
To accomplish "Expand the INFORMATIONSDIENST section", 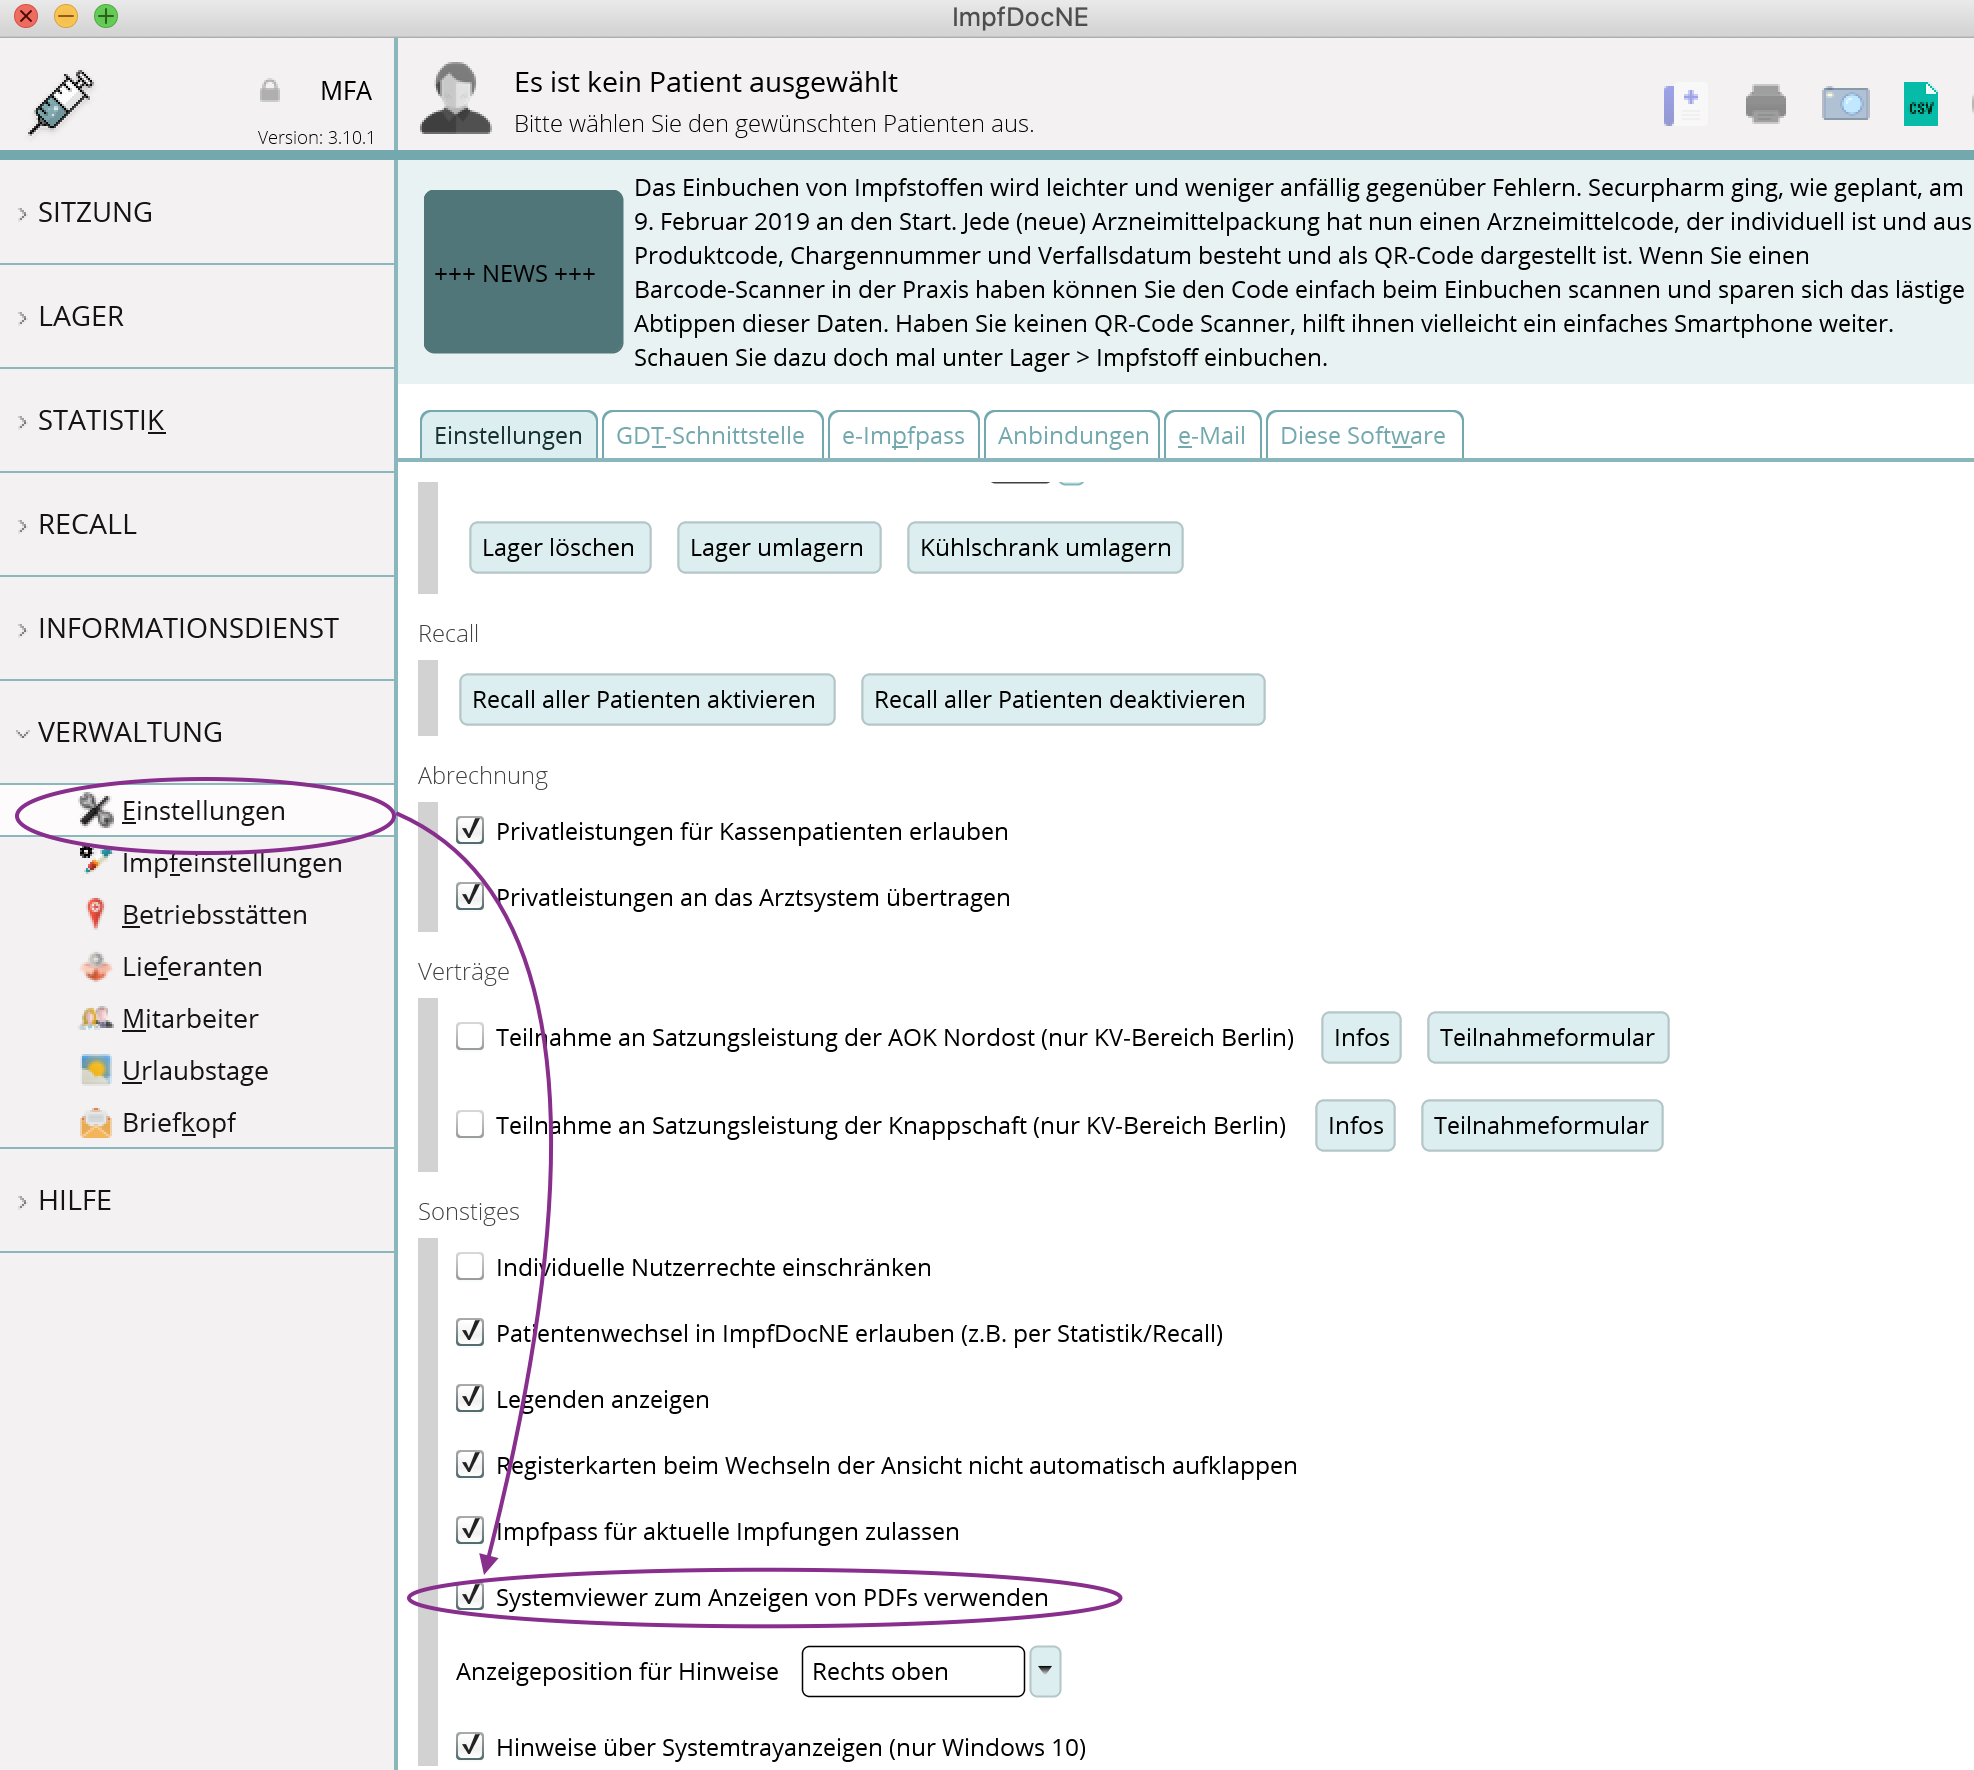I will tap(197, 628).
